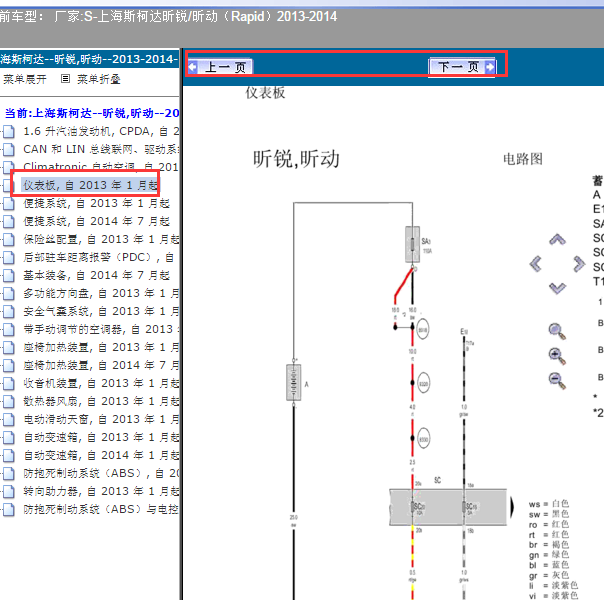
Task: Click document icon beside 转向助力器
Action: pyautogui.click(x=8, y=491)
